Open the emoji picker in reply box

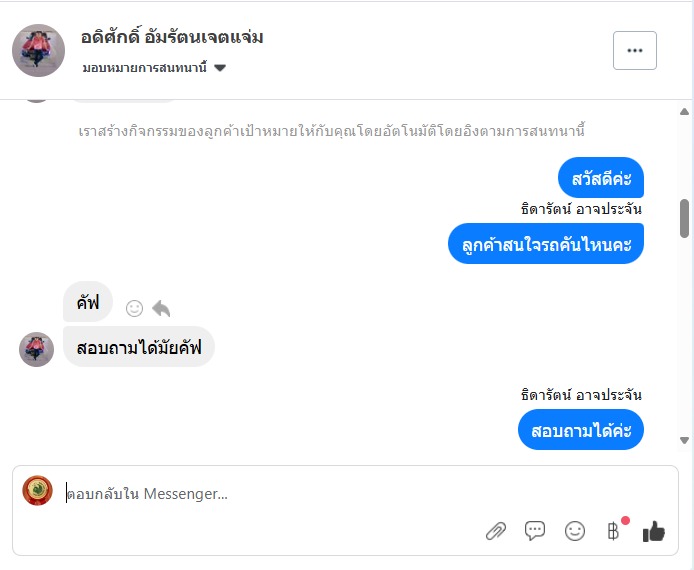coord(575,531)
